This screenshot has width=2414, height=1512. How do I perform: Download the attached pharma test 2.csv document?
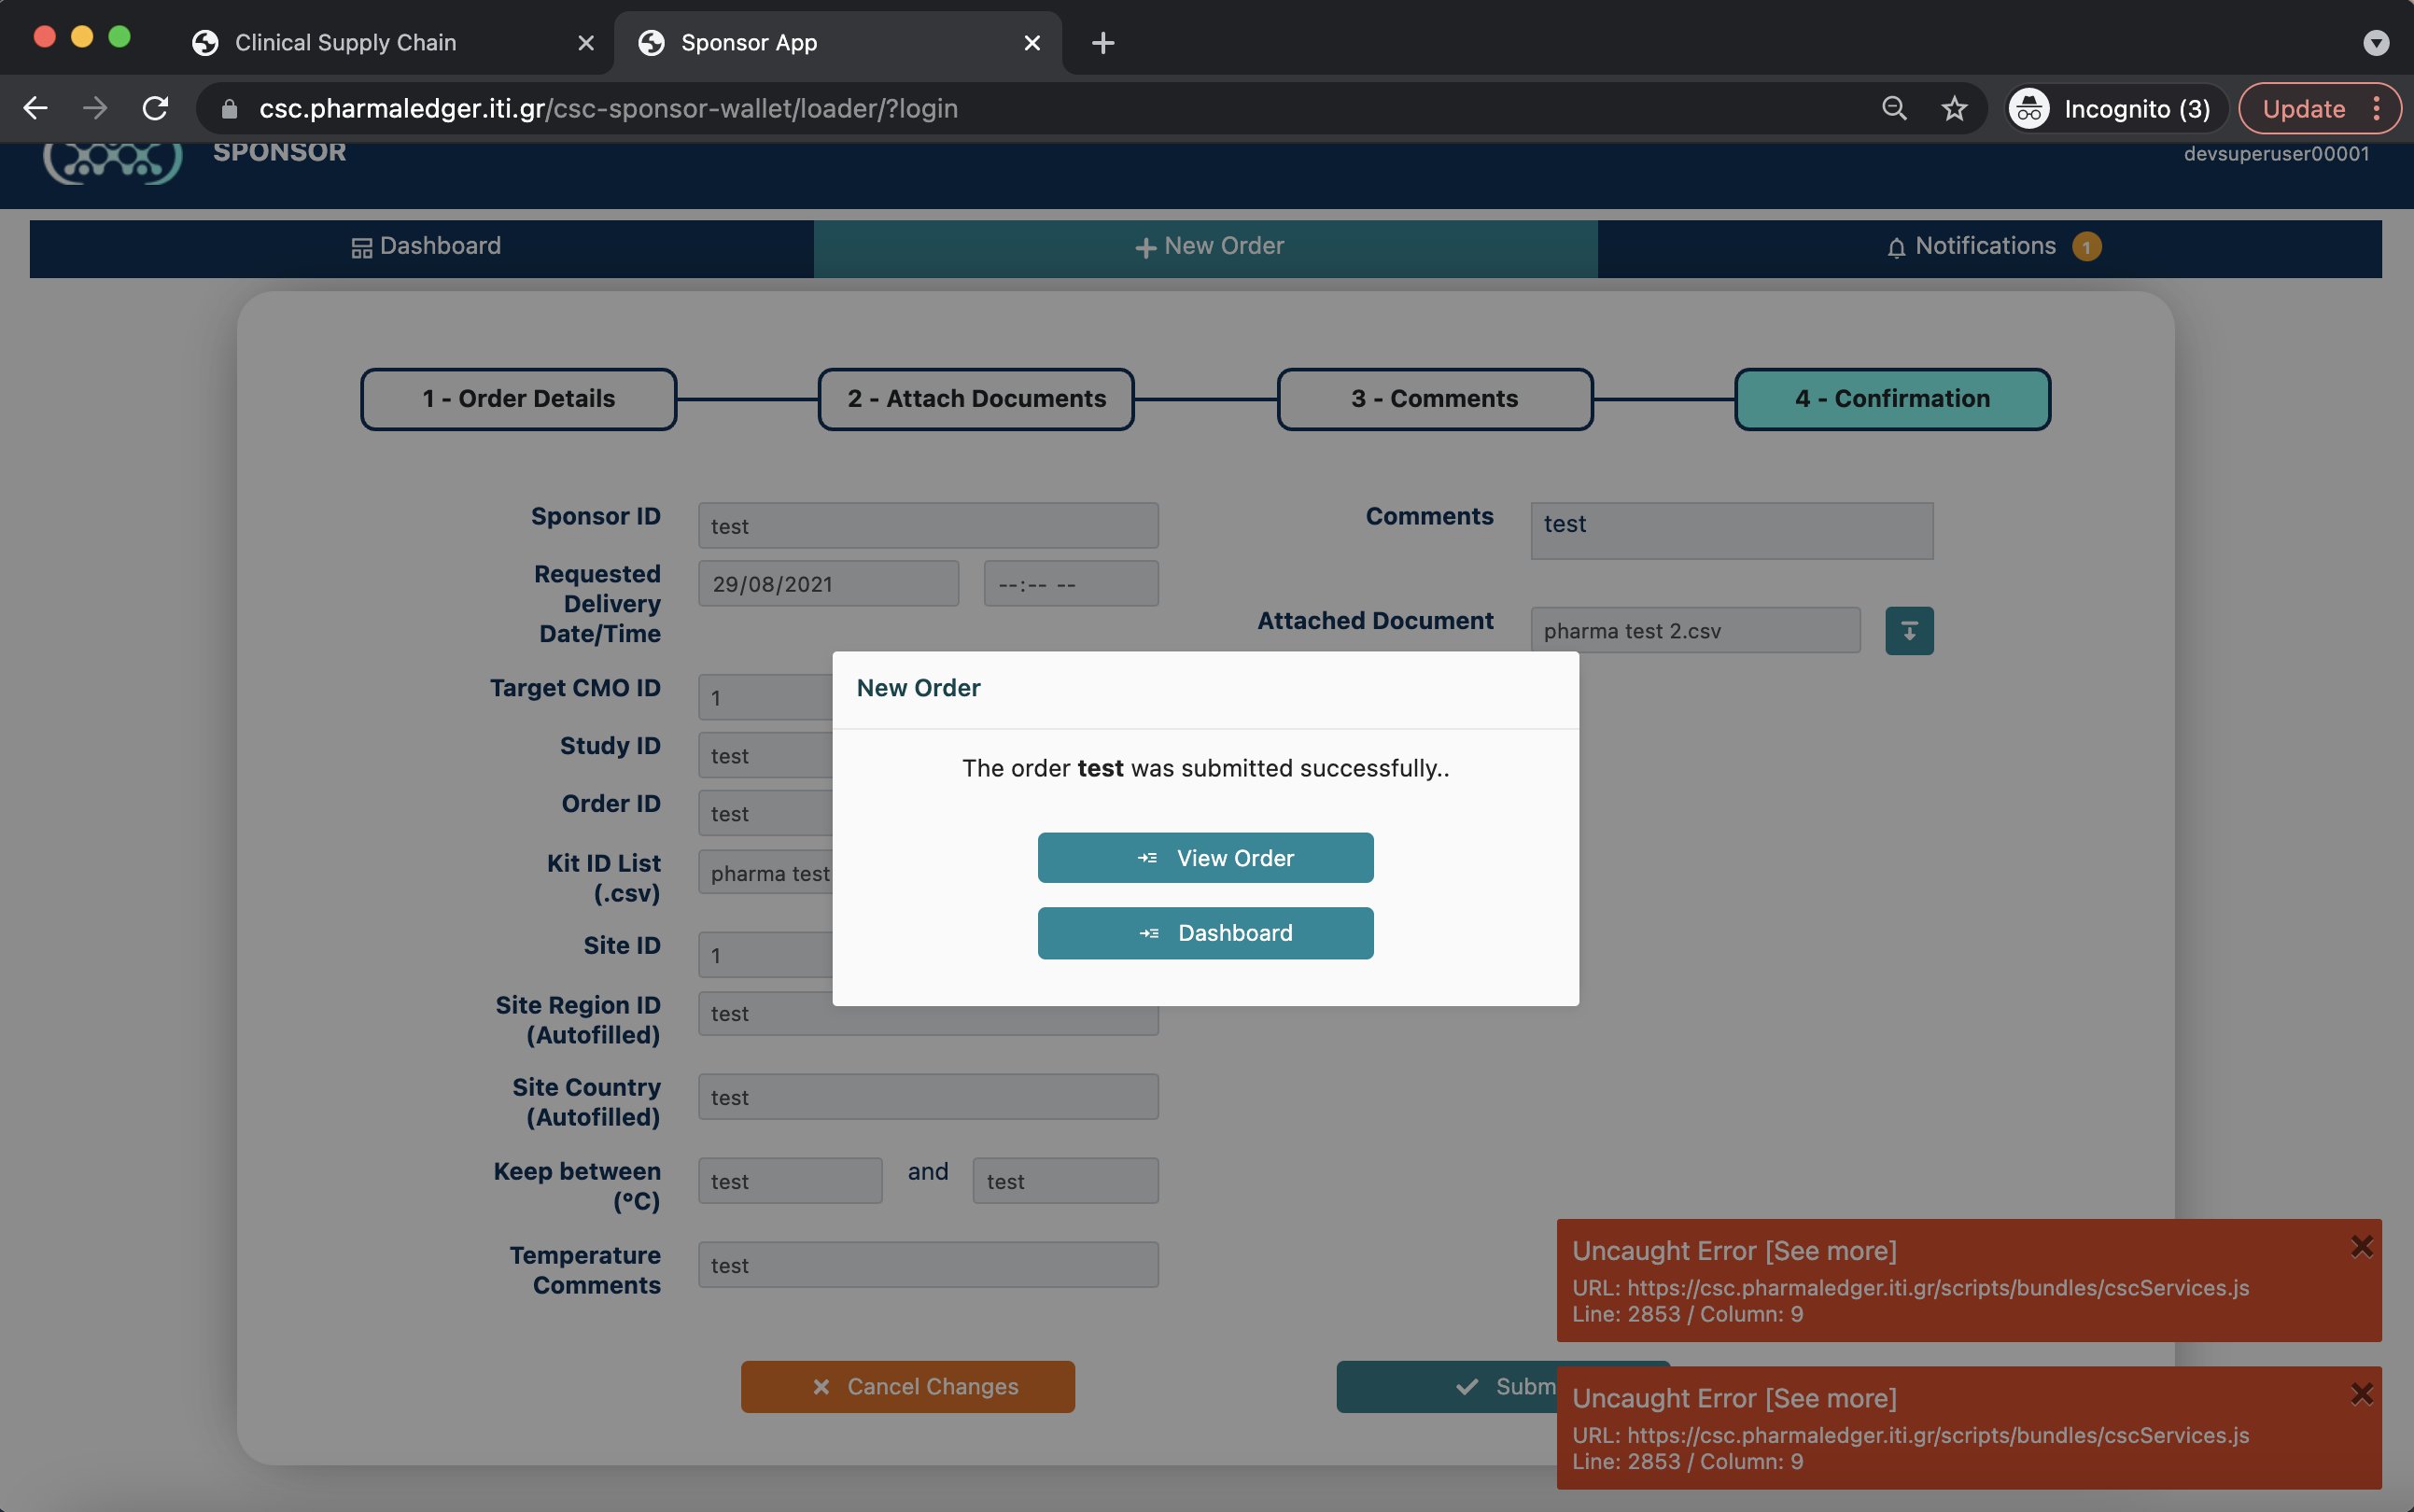coord(1909,631)
